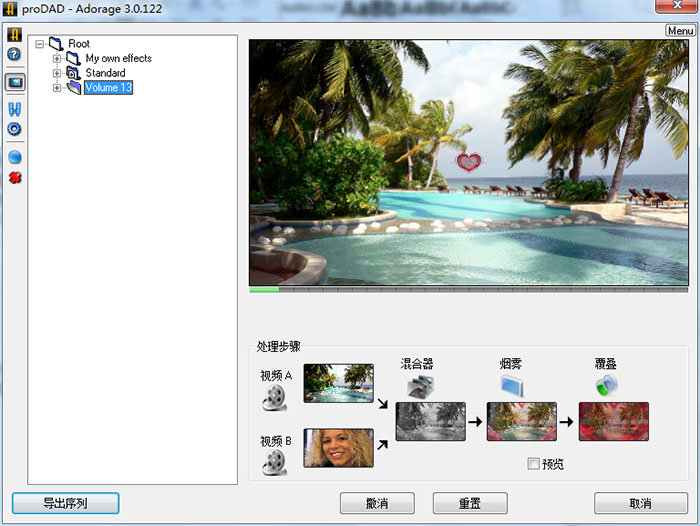The width and height of the screenshot is (700, 526).
Task: Click the Root folder icon
Action: point(56,44)
